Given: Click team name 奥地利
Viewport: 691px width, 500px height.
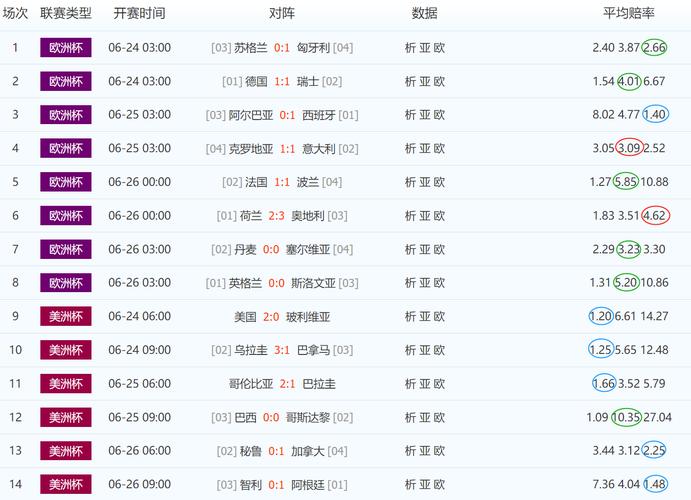Looking at the screenshot, I should coord(308,216).
